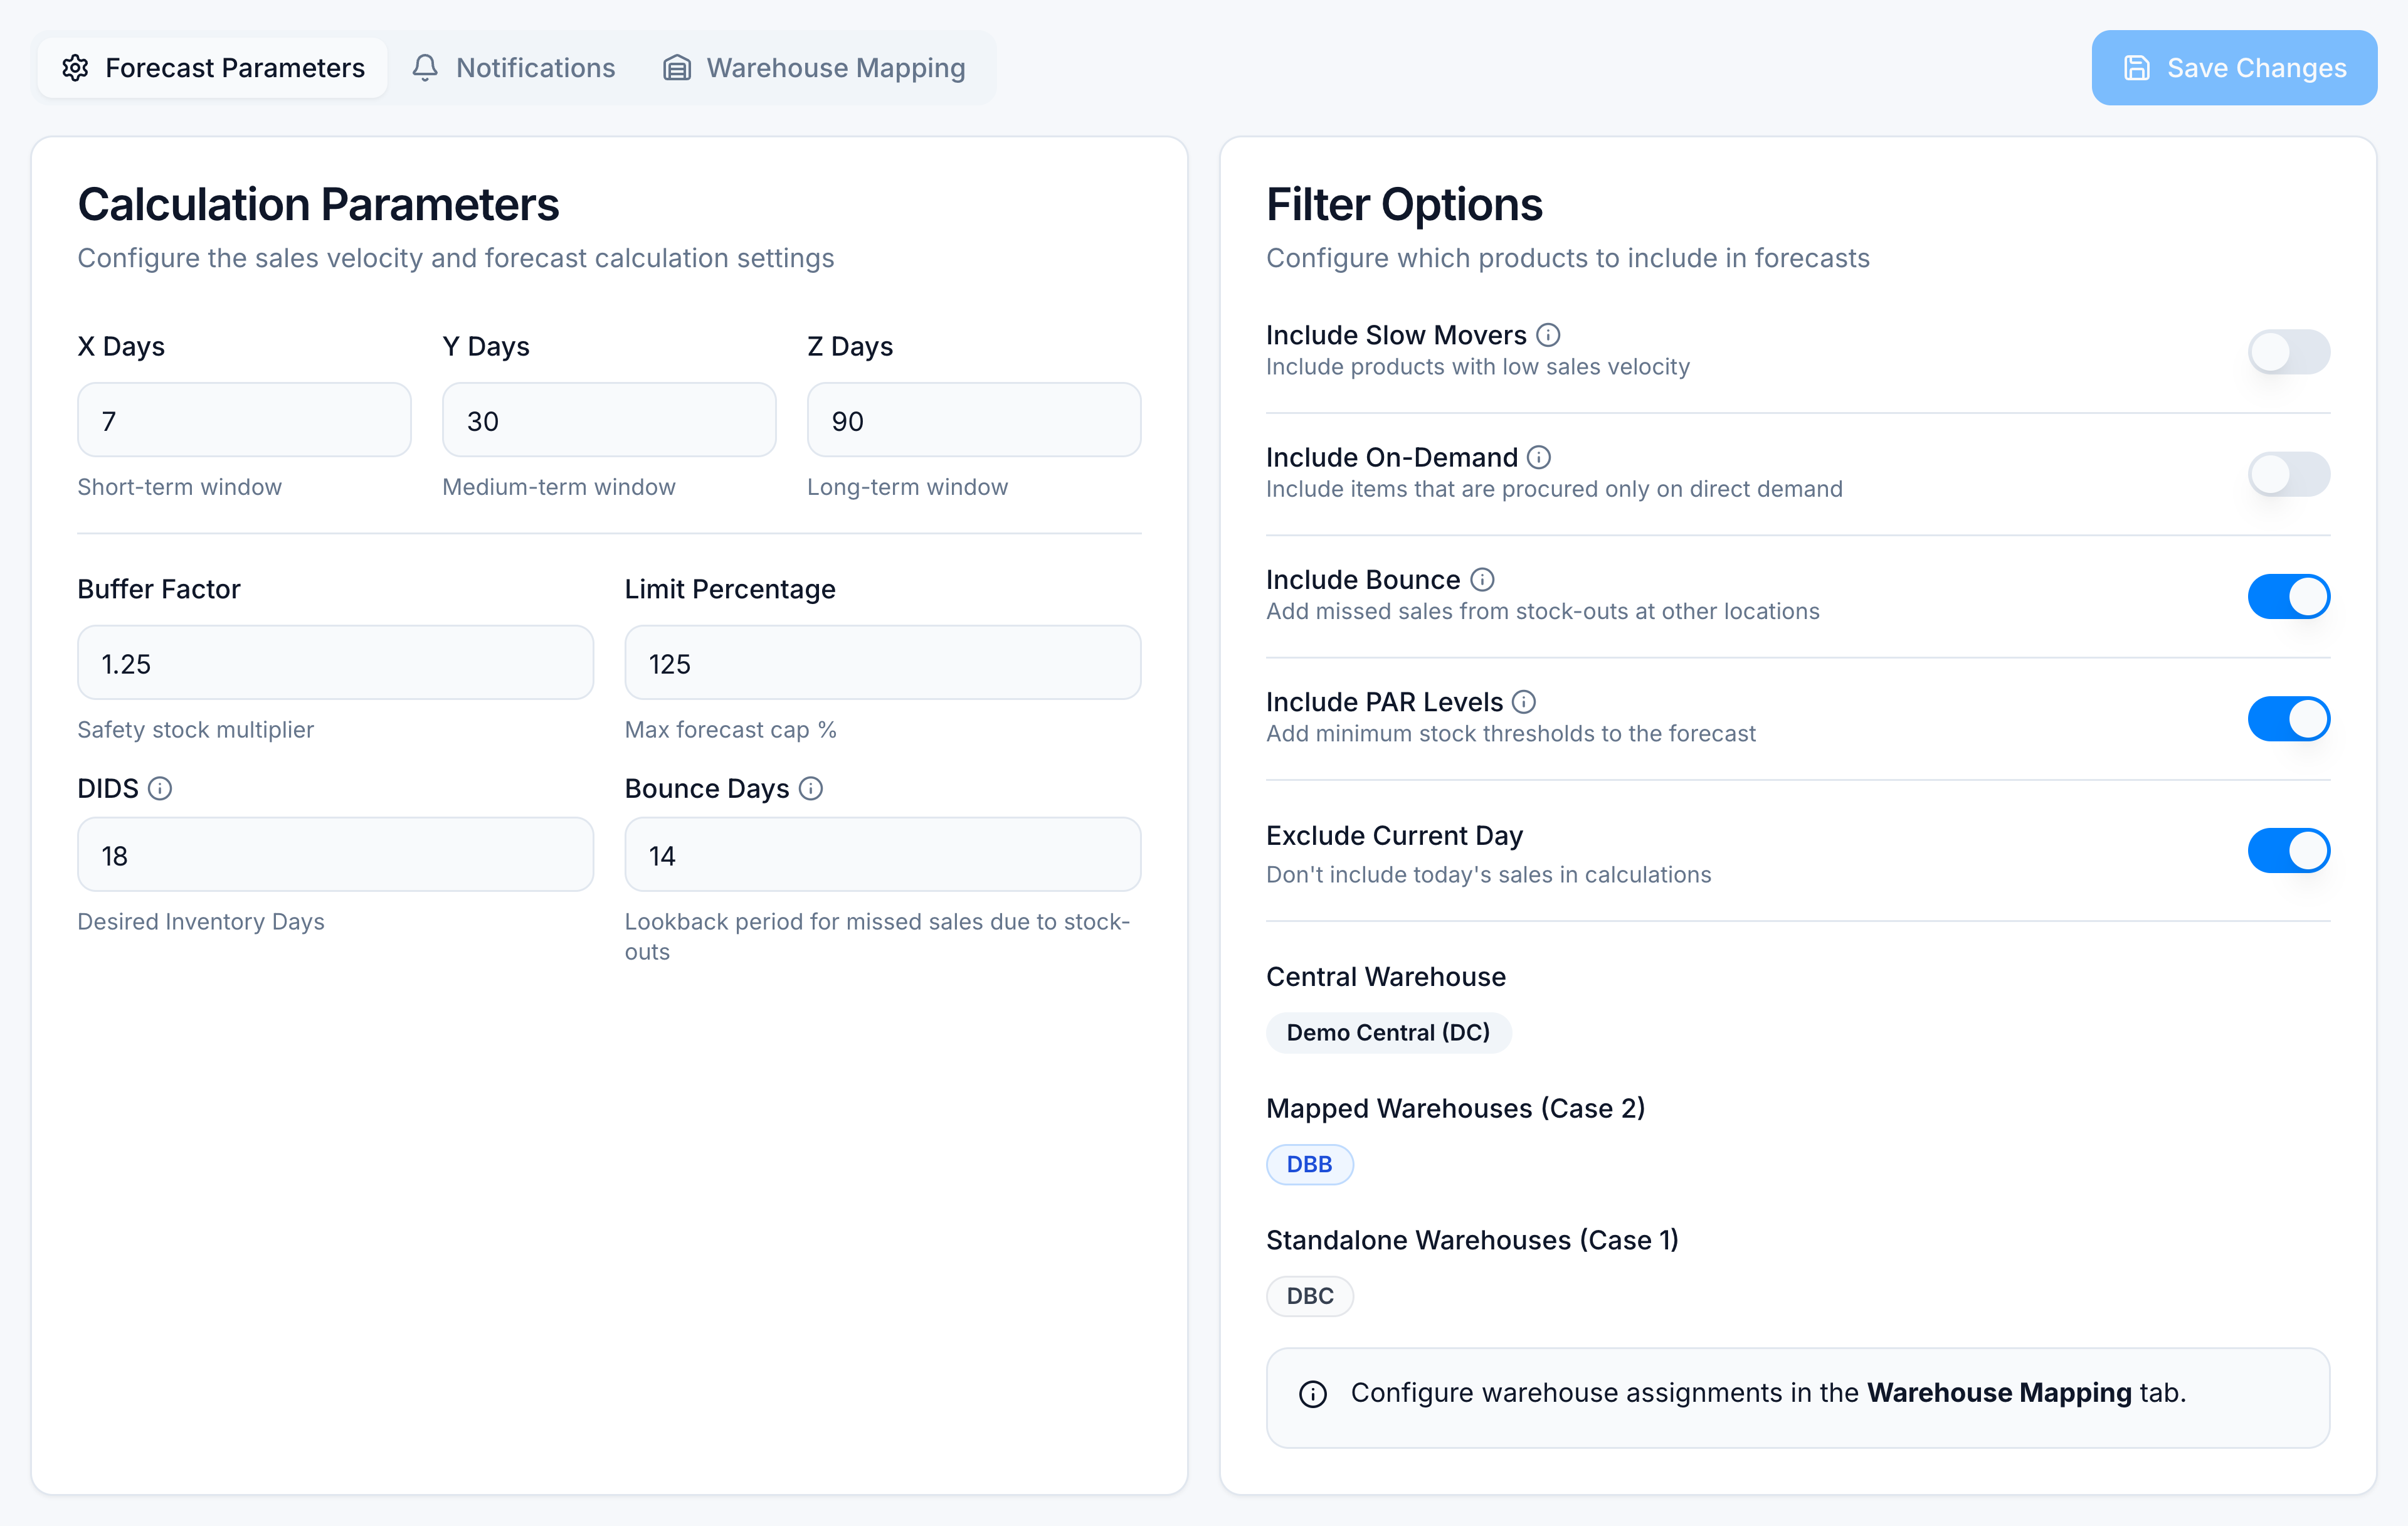2408x1526 pixels.
Task: Click into the X Days field
Action: pos(244,420)
